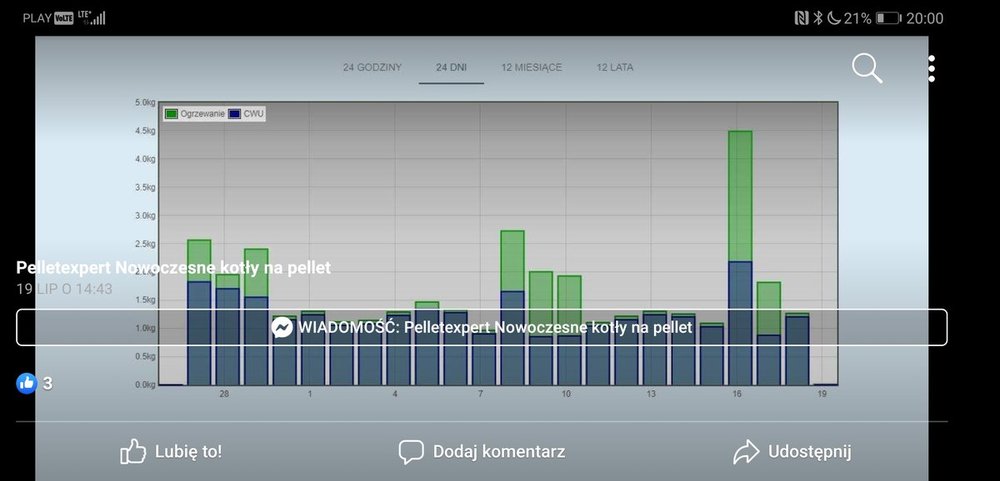Screen dimensions: 1000x481
Task: Tap the 5.0kg axis label
Action: click(145, 102)
